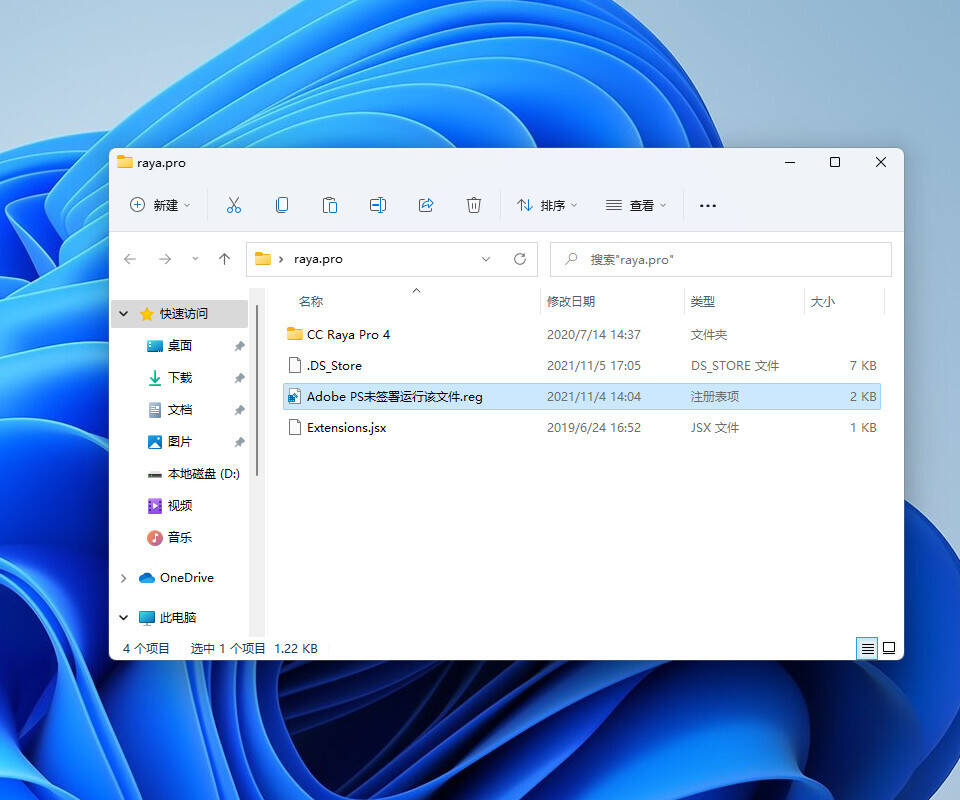Switch to large thumbnails view toggle

pyautogui.click(x=888, y=648)
